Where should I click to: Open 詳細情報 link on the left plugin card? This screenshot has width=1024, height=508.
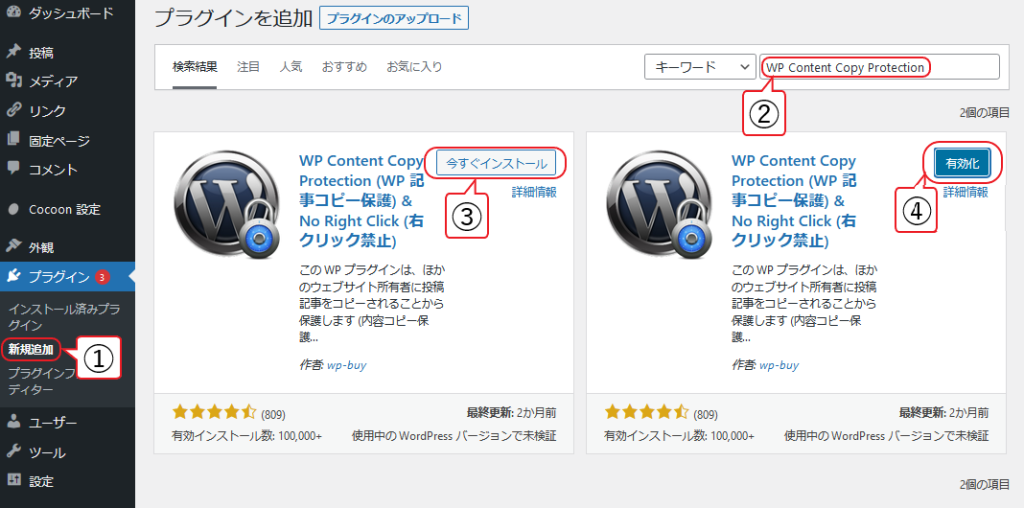(x=534, y=192)
